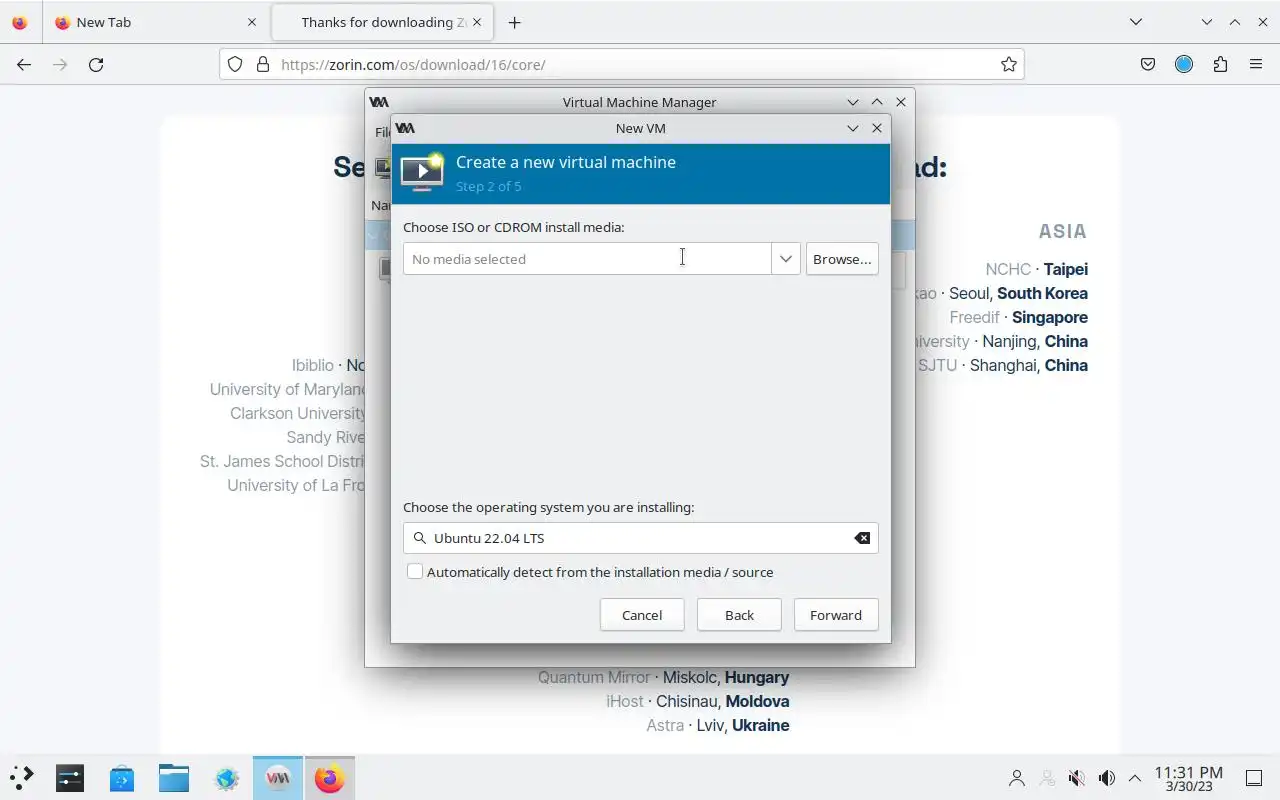Open the clock showing 11:31 PM
1280x800 pixels.
pos(1189,778)
